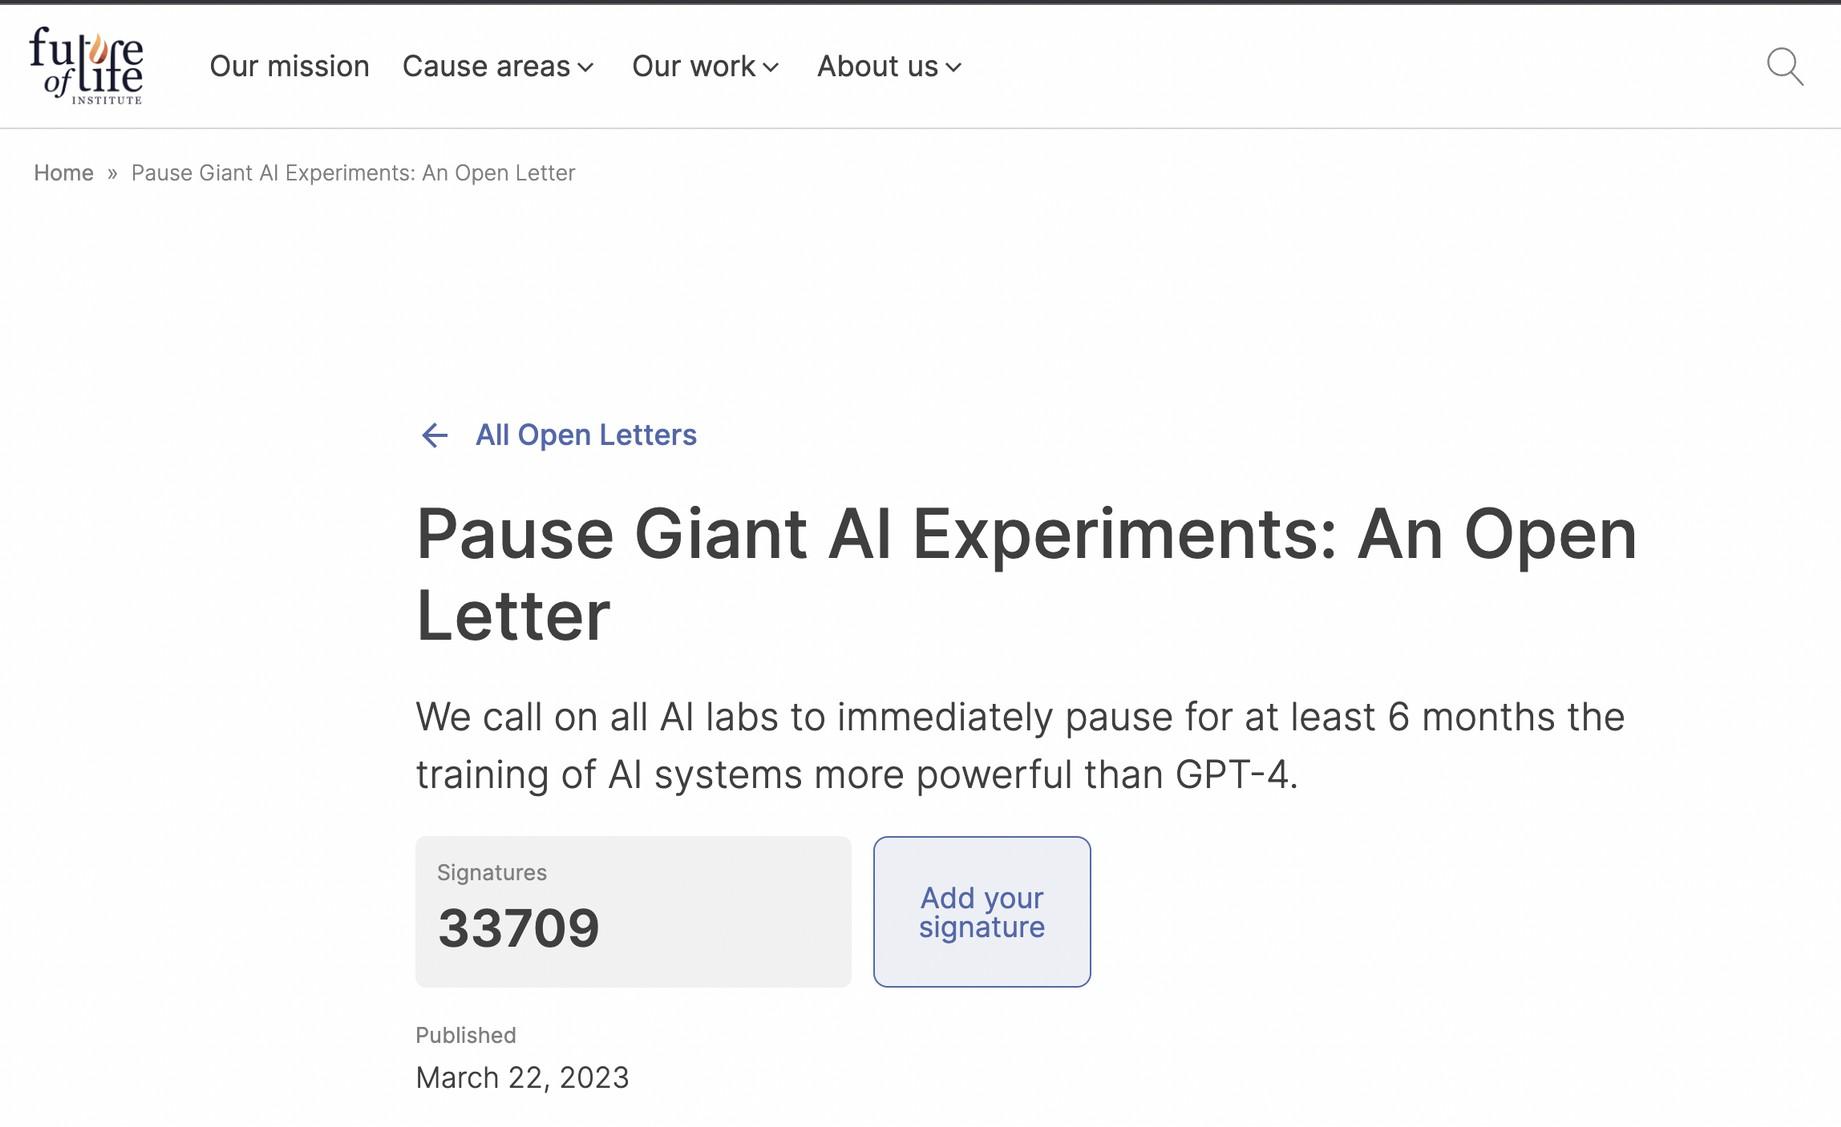Select the Our work menu label
1841x1127 pixels.
tap(693, 66)
